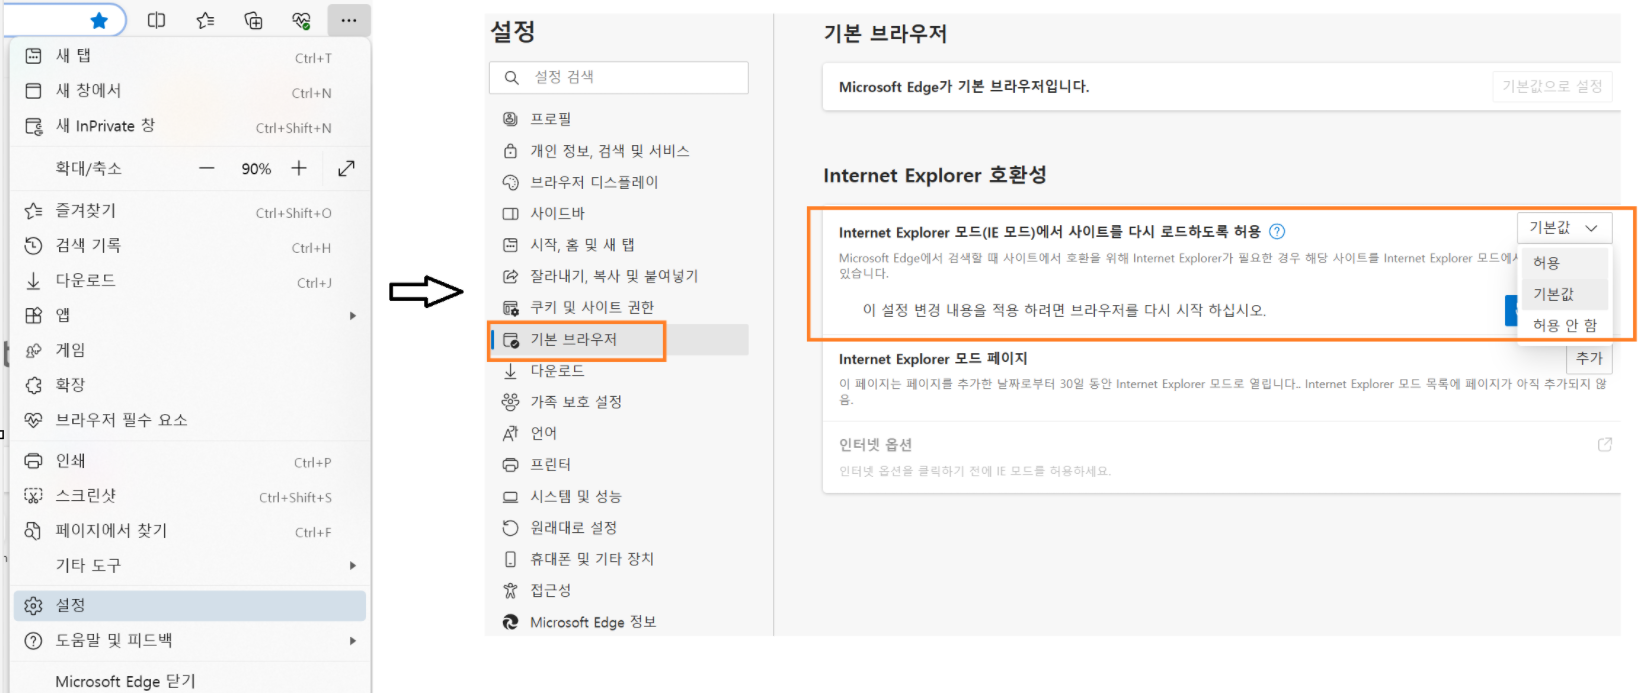Image resolution: width=1645 pixels, height=693 pixels.
Task: Open 브라우저 필수 요소 menu entry
Action: click(x=190, y=421)
